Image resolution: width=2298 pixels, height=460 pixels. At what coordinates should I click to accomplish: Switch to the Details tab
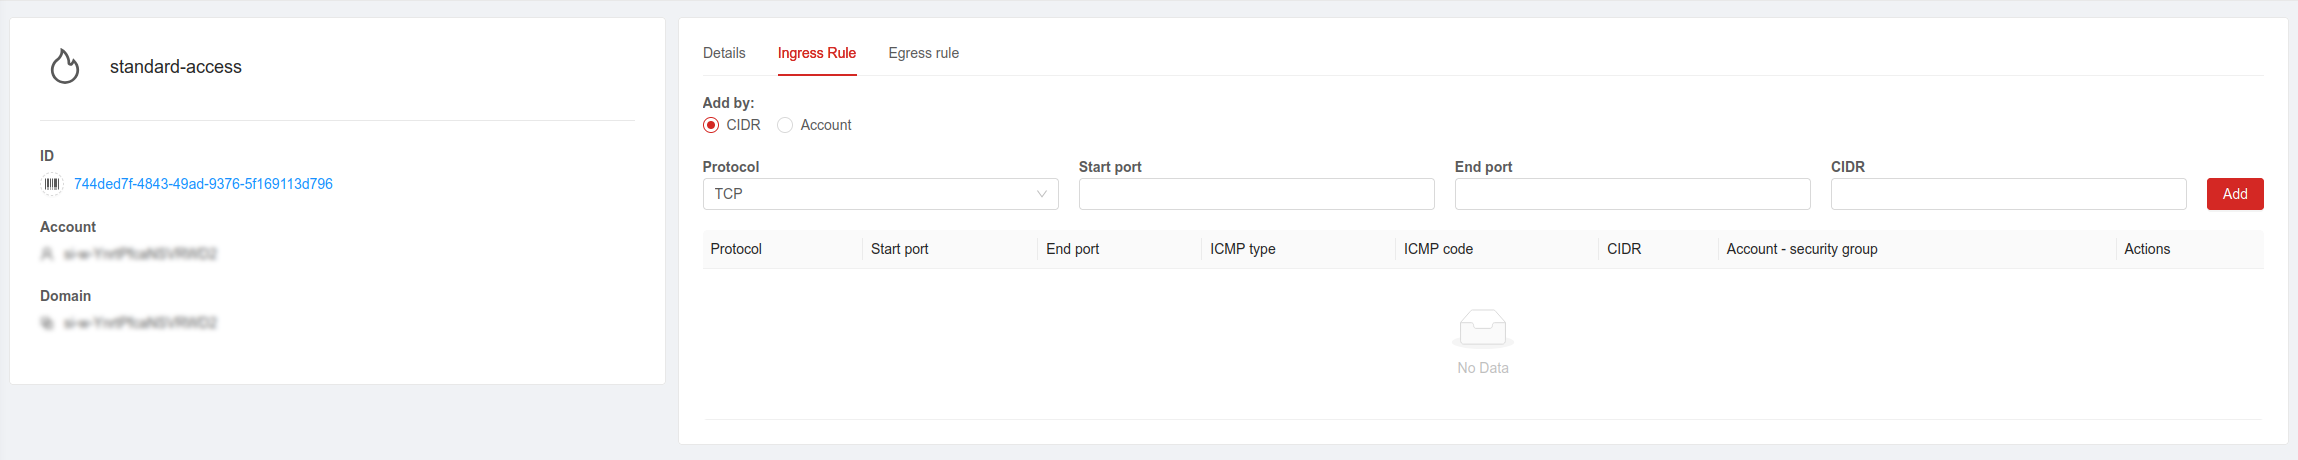tap(724, 53)
